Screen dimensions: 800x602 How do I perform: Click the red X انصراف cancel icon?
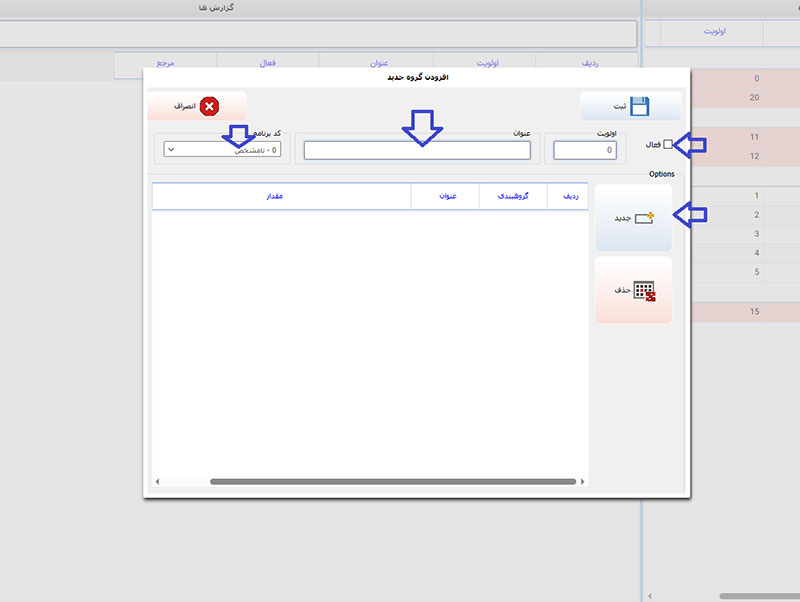point(209,106)
